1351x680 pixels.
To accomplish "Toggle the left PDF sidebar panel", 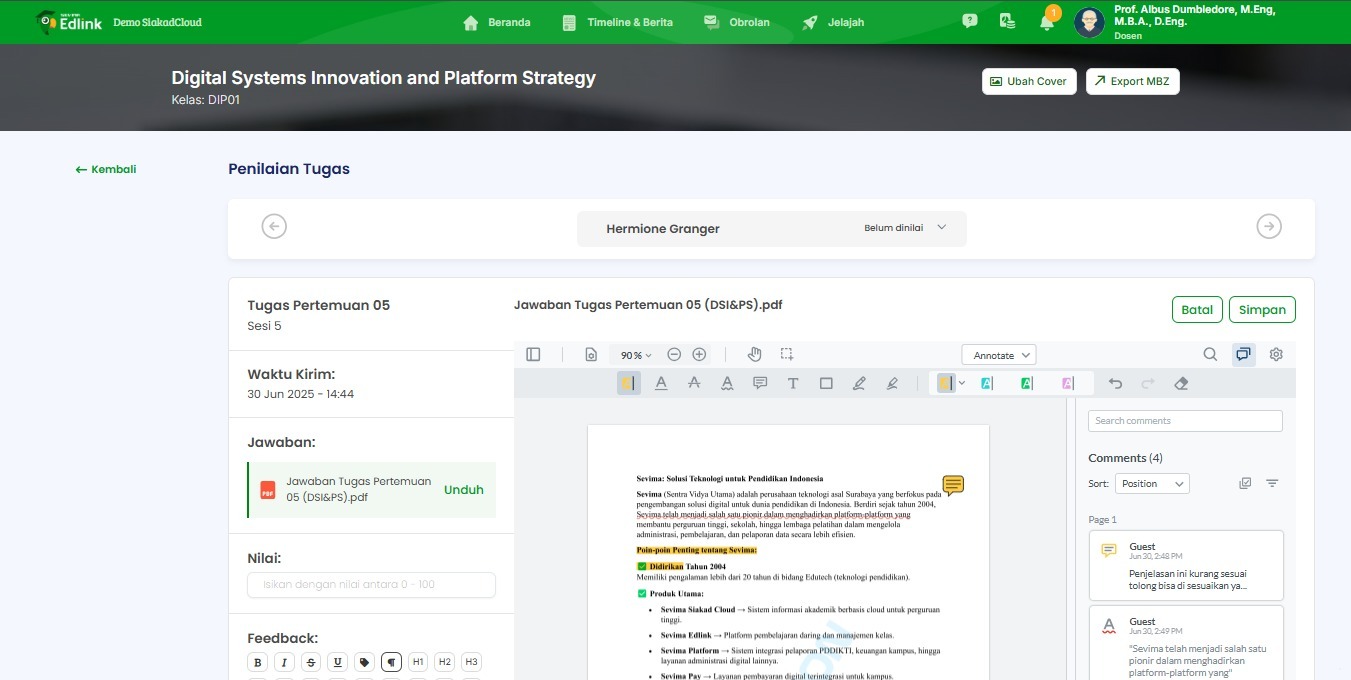I will 533,354.
